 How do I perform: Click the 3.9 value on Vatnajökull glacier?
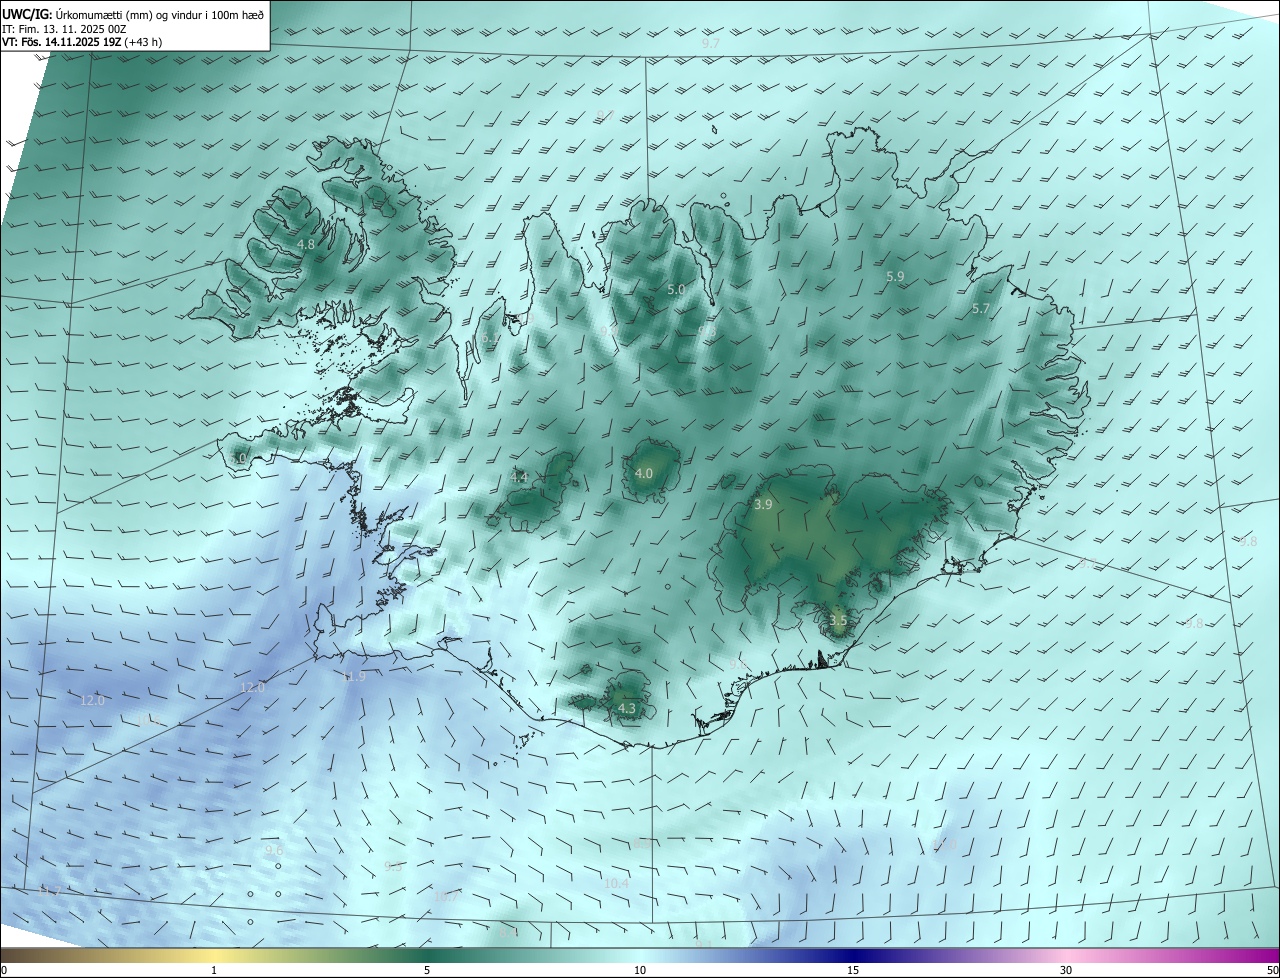pyautogui.click(x=763, y=505)
